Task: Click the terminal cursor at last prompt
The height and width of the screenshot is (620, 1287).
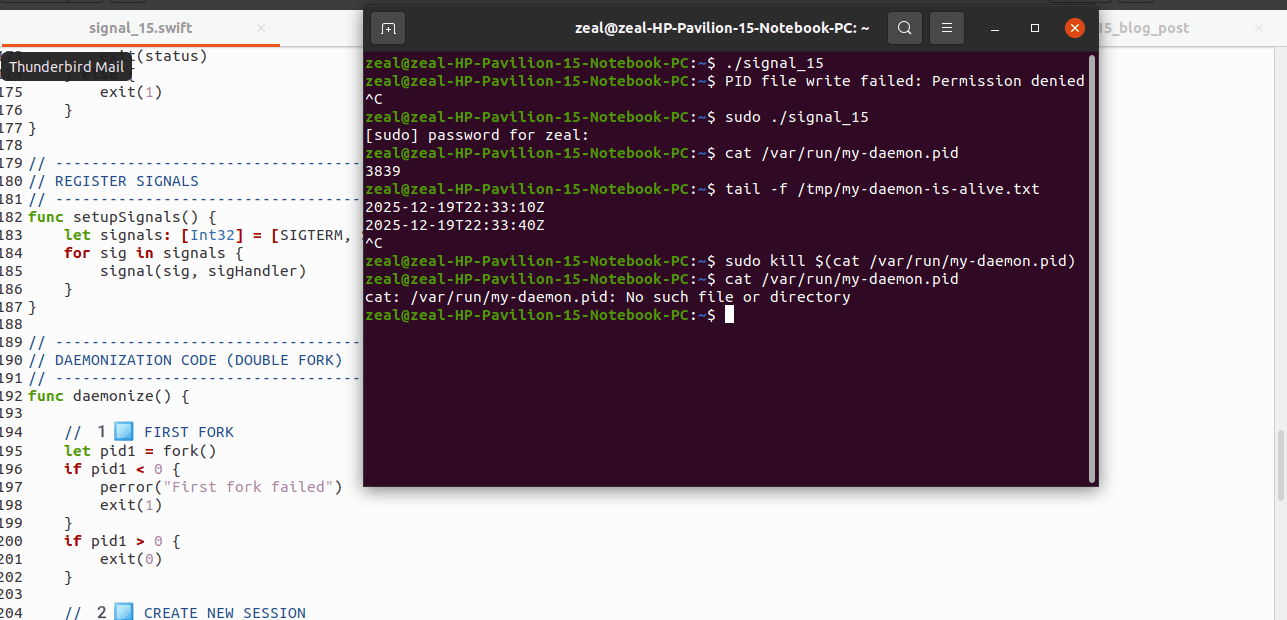Action: click(730, 315)
